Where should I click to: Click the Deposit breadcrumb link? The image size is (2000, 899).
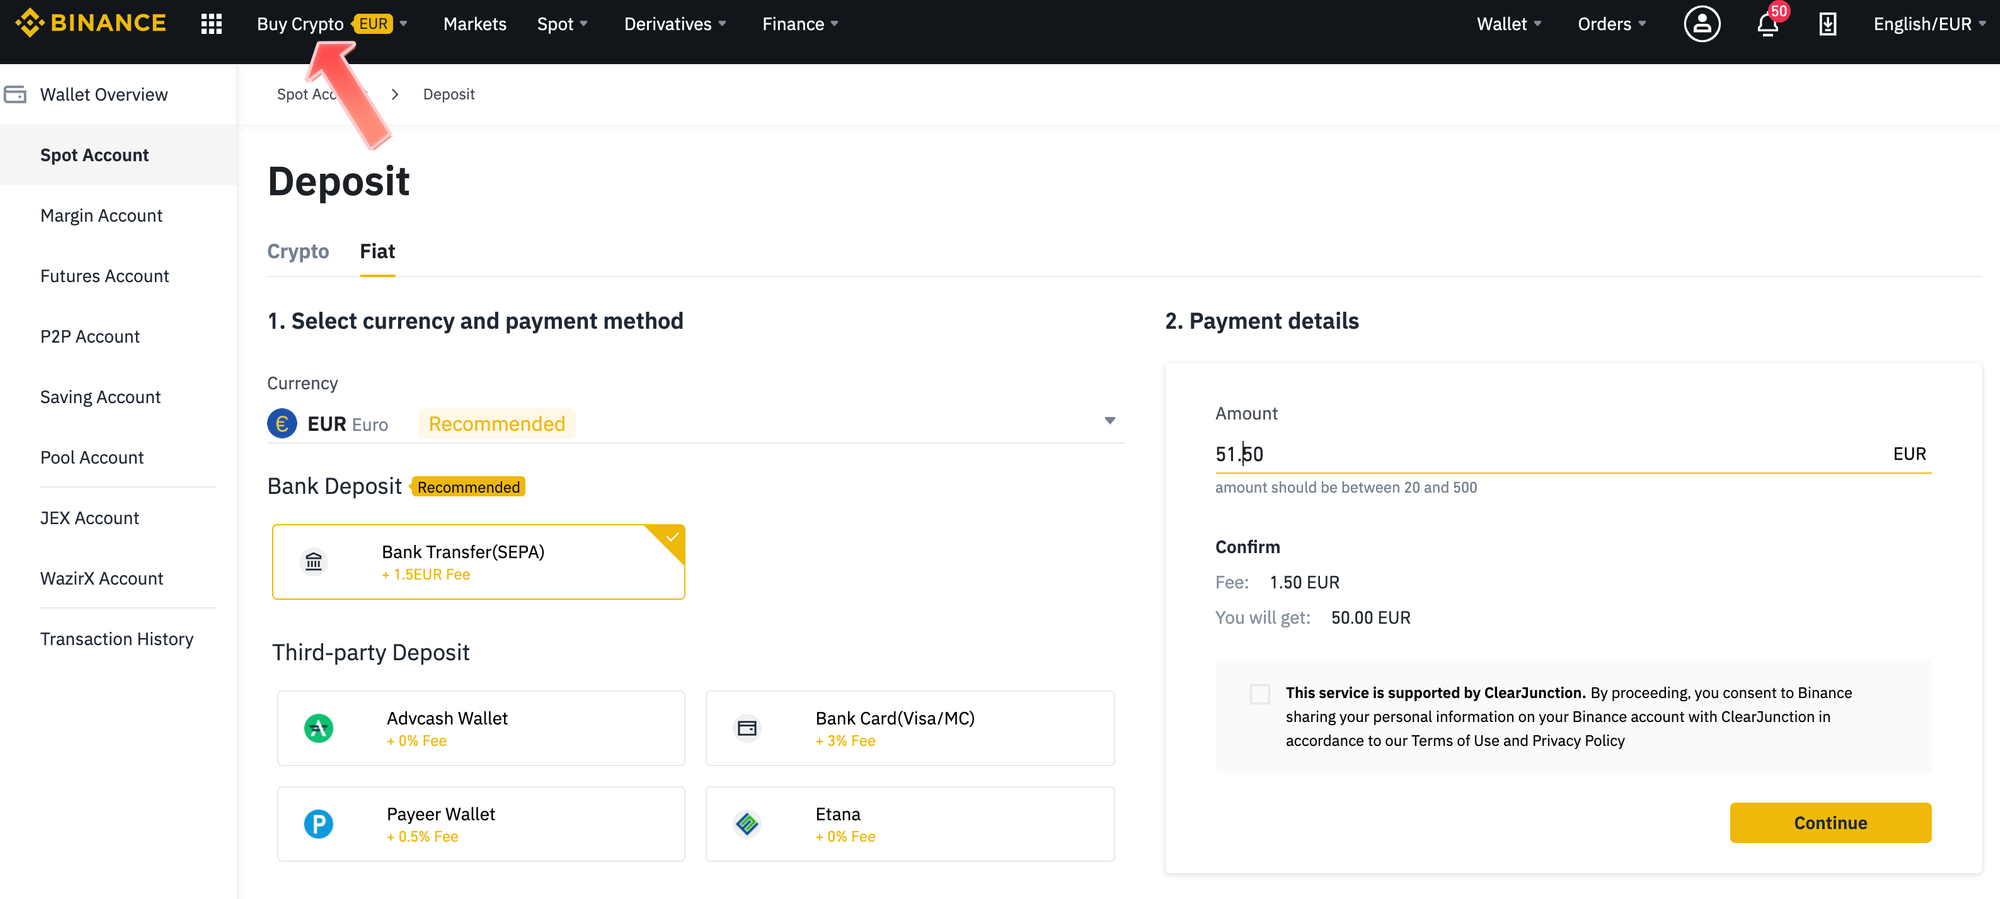449,94
